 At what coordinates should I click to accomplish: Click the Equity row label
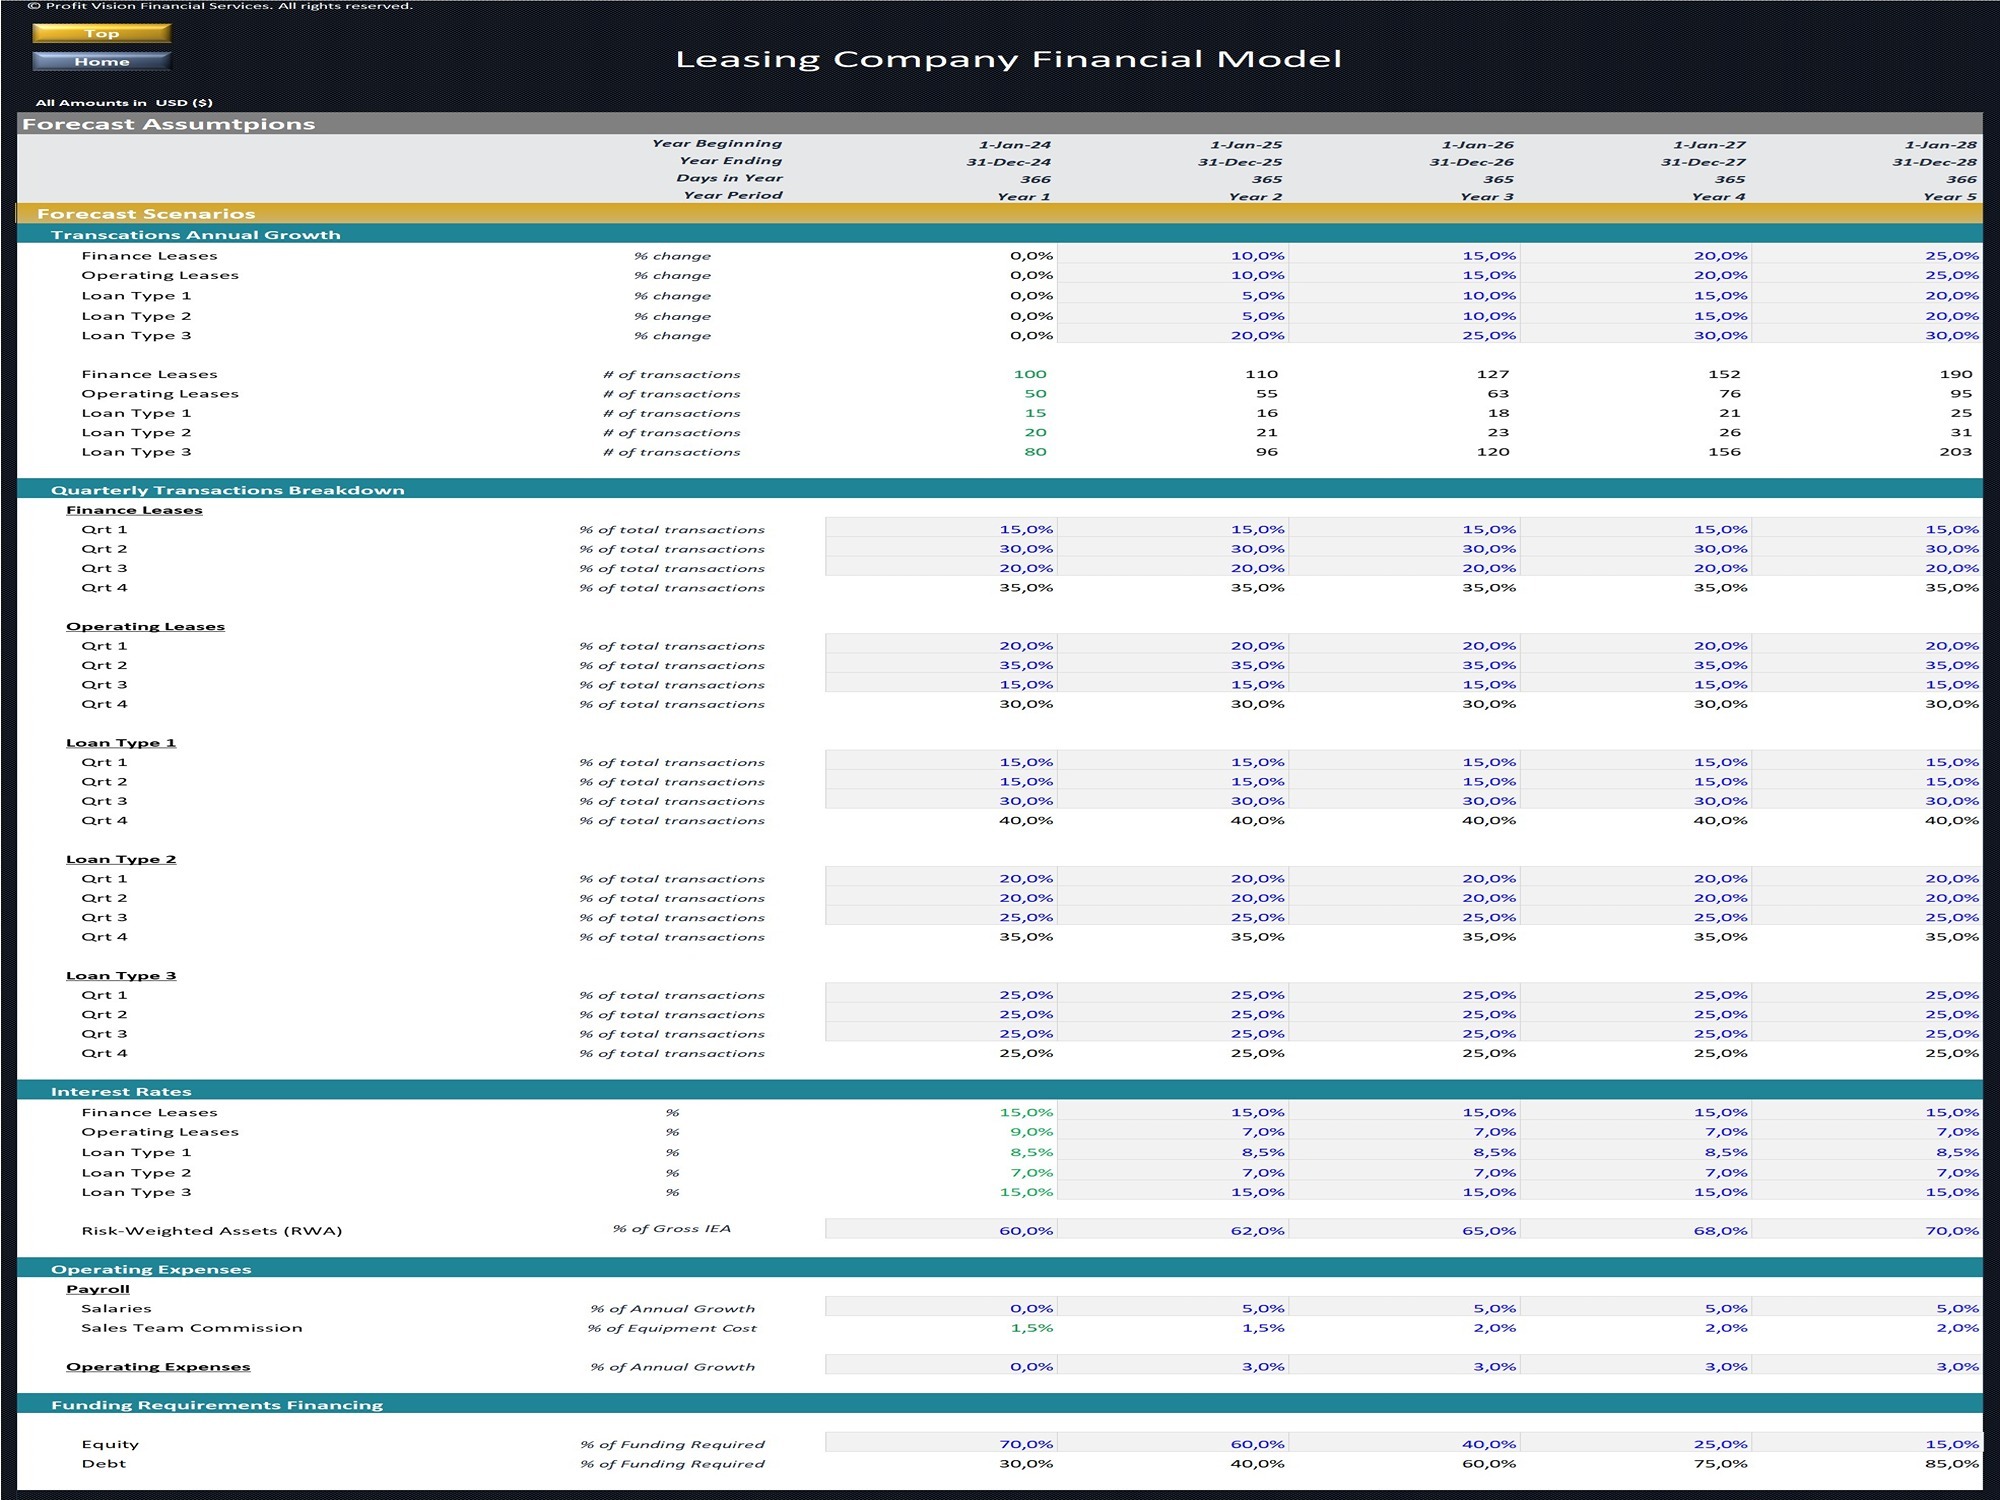pyautogui.click(x=110, y=1444)
